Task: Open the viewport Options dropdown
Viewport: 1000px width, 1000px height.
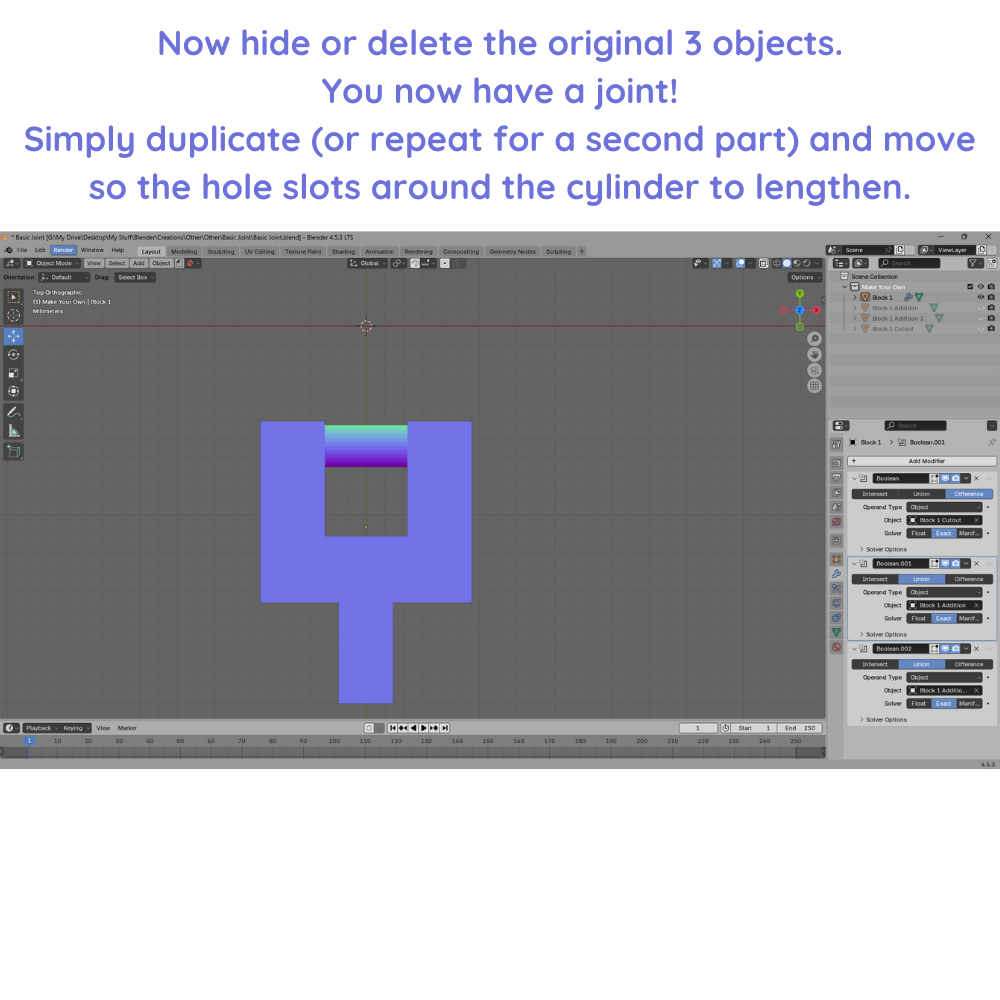Action: tap(805, 277)
